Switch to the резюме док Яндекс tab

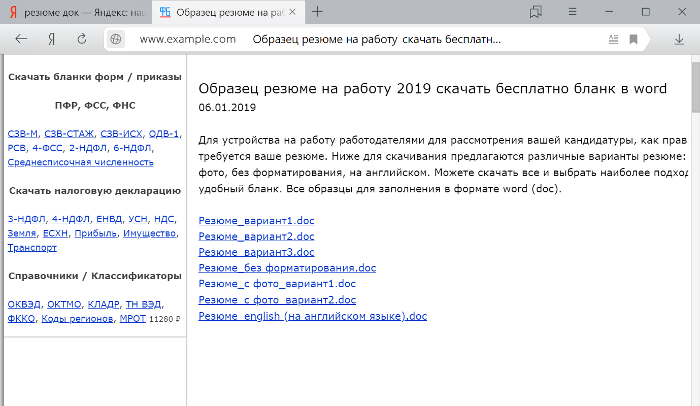[x=76, y=13]
